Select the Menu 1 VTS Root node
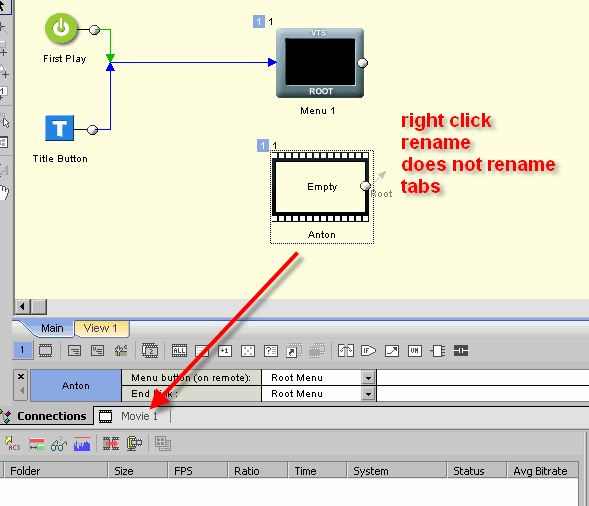 (320, 63)
